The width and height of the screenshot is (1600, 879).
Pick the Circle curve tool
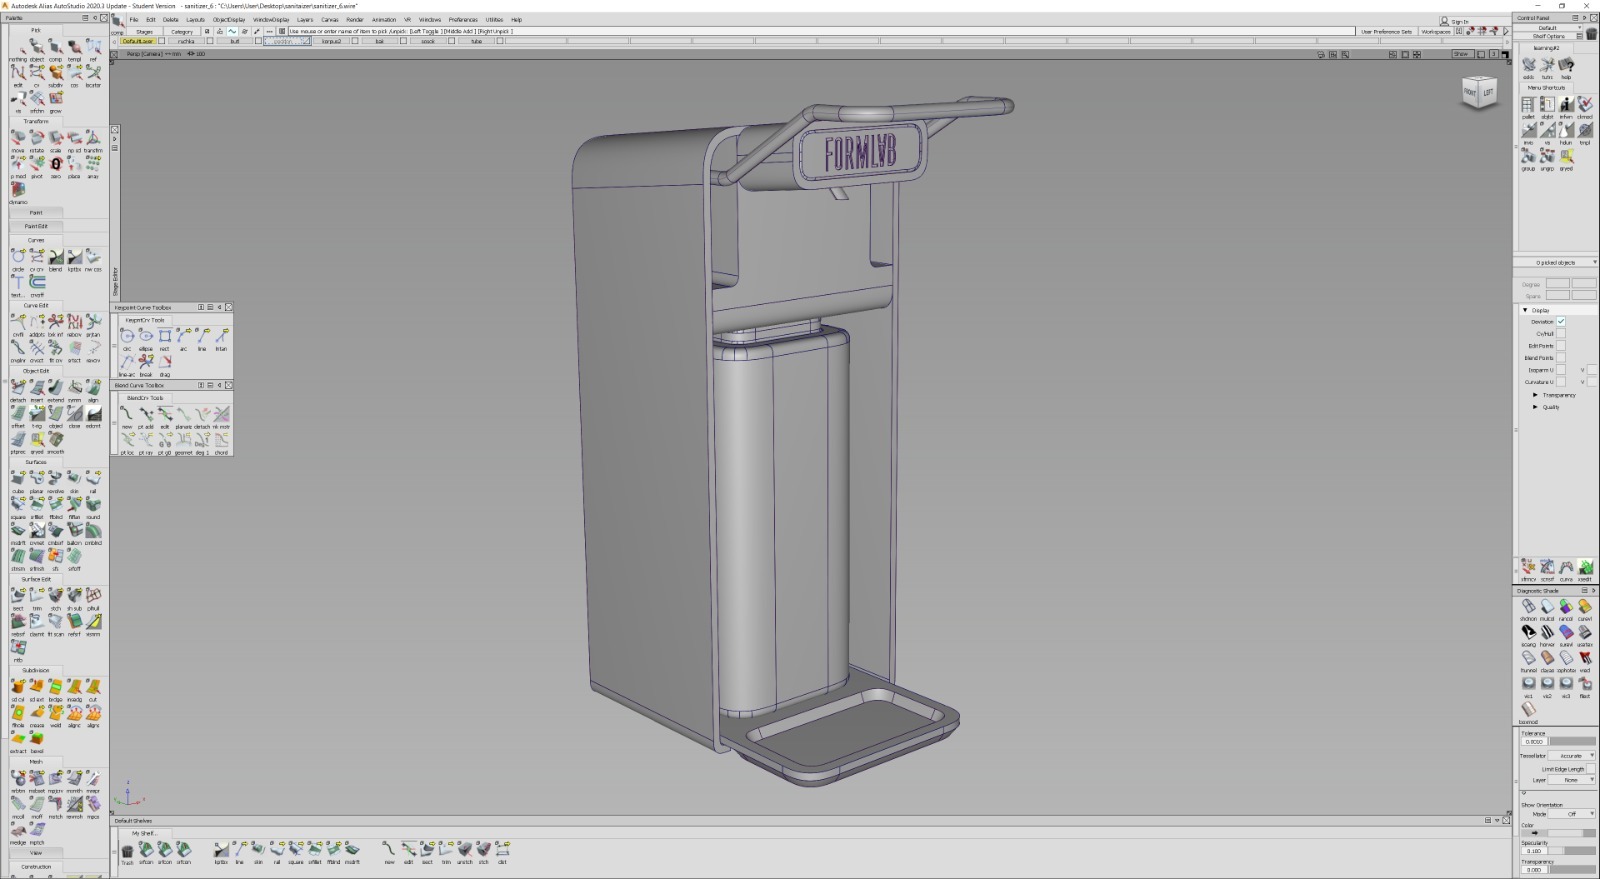tap(18, 258)
